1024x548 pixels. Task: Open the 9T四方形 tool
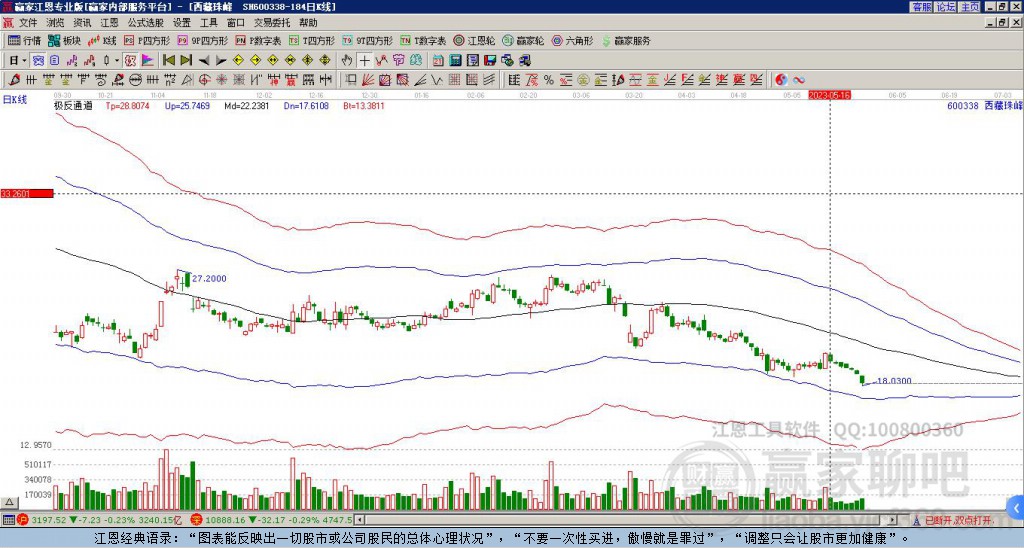click(367, 40)
